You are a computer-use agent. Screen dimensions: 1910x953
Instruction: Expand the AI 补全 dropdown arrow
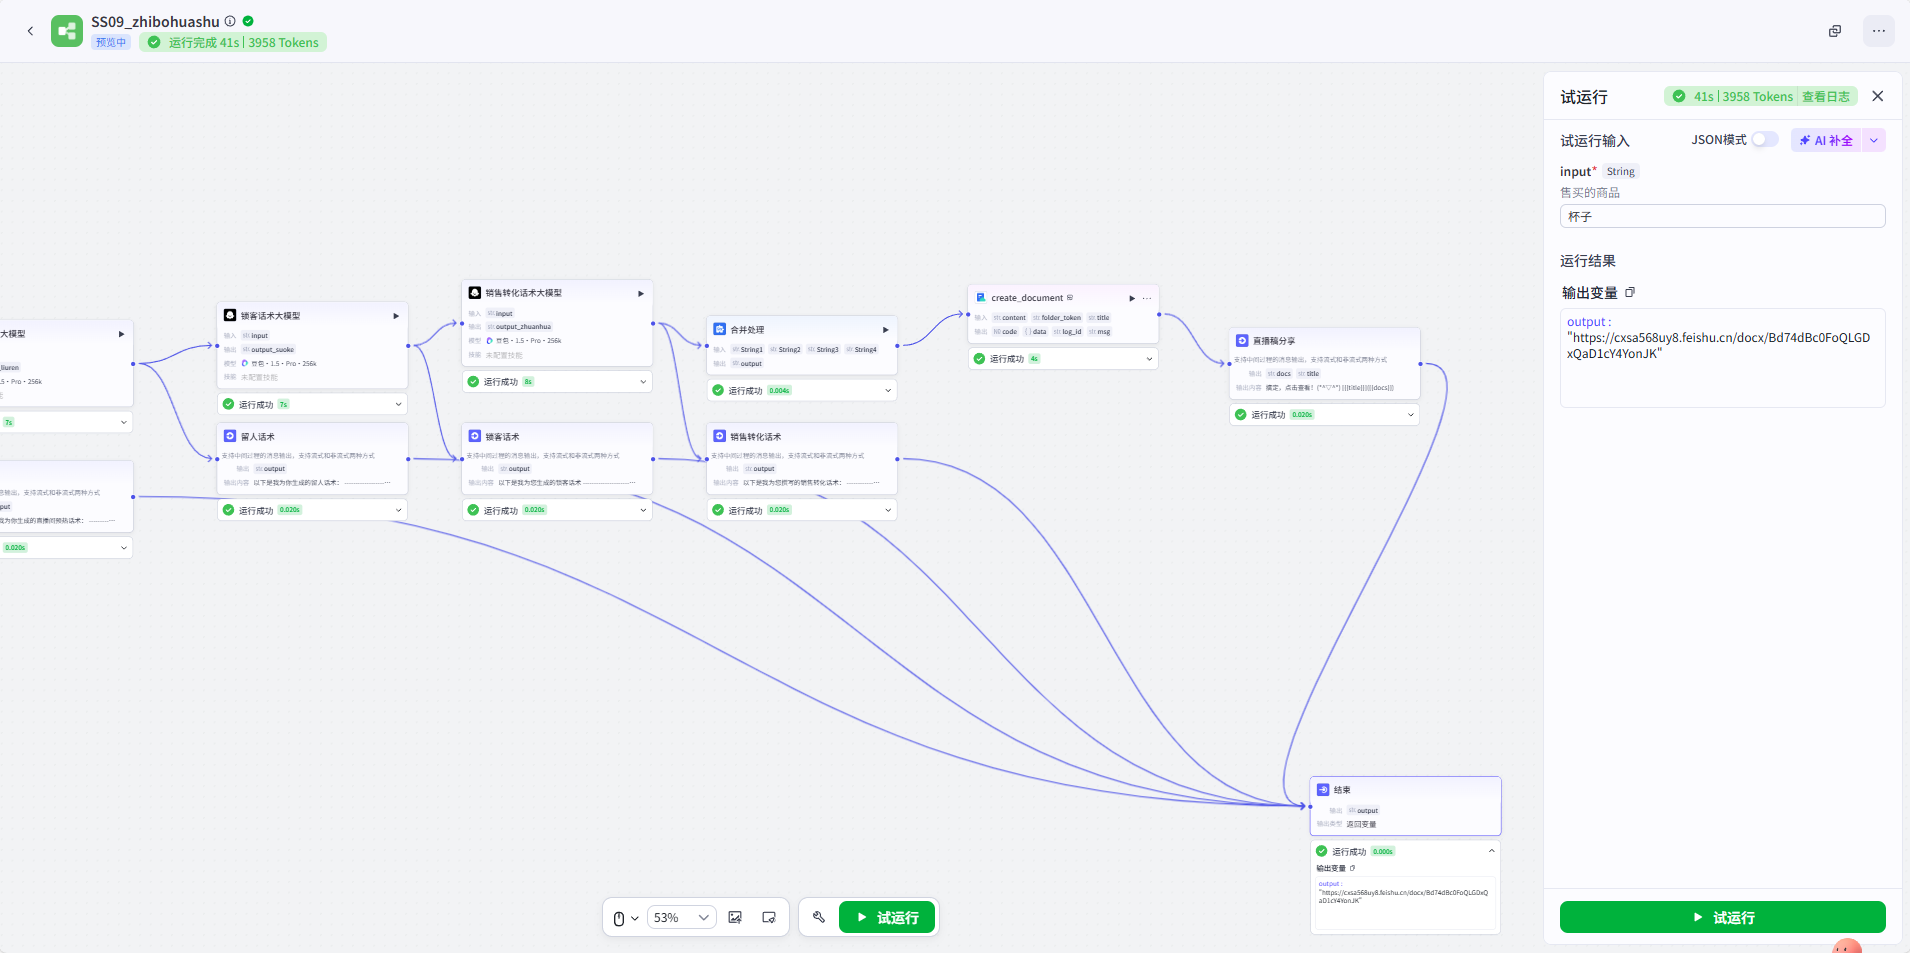pyautogui.click(x=1874, y=141)
